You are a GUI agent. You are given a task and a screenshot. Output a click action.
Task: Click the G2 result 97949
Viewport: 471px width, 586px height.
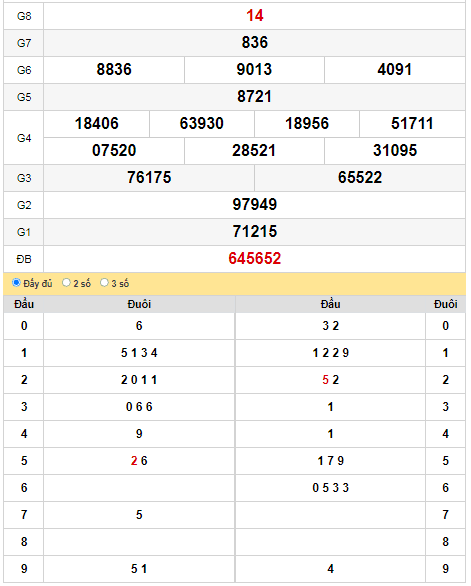pyautogui.click(x=255, y=204)
